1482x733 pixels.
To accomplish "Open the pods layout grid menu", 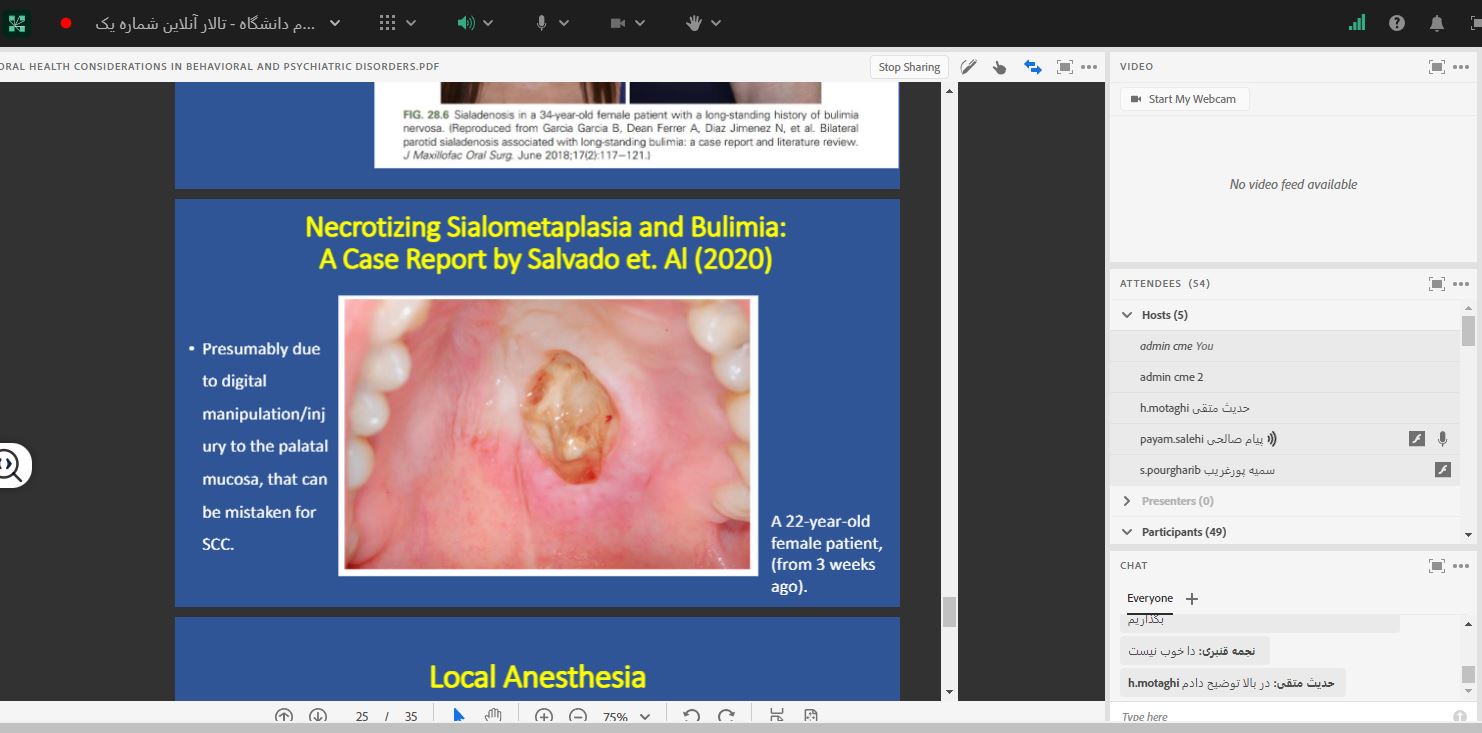I will coord(388,23).
